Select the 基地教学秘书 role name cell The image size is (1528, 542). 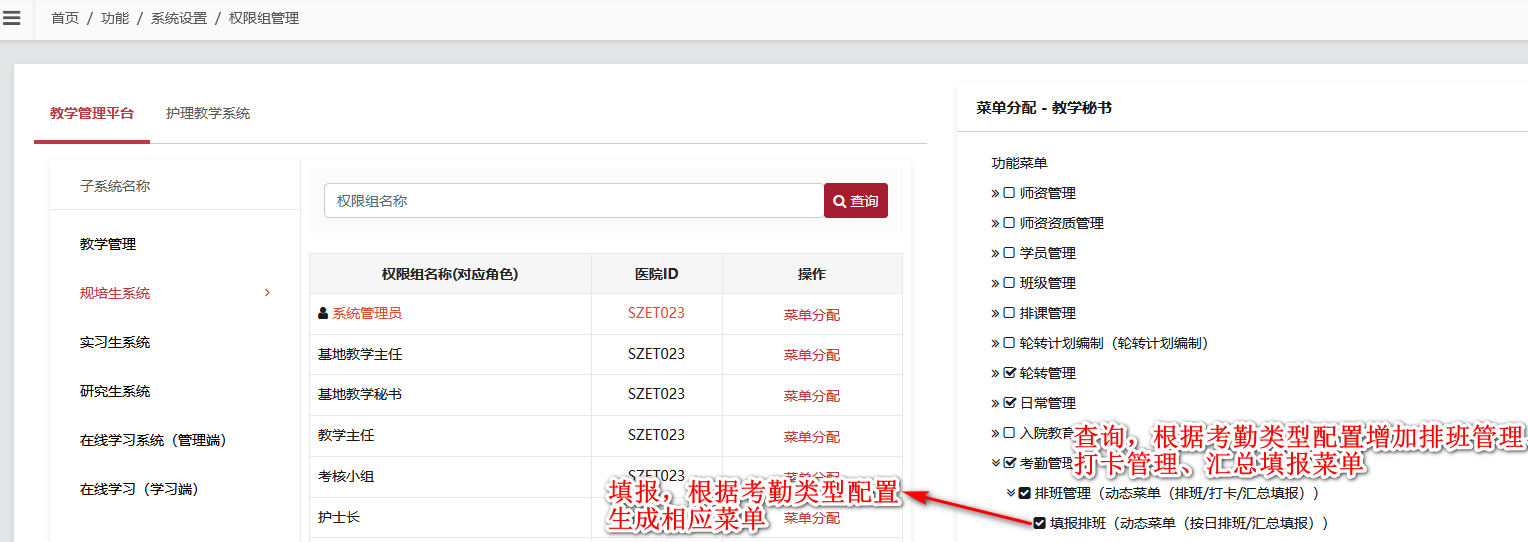tap(450, 395)
